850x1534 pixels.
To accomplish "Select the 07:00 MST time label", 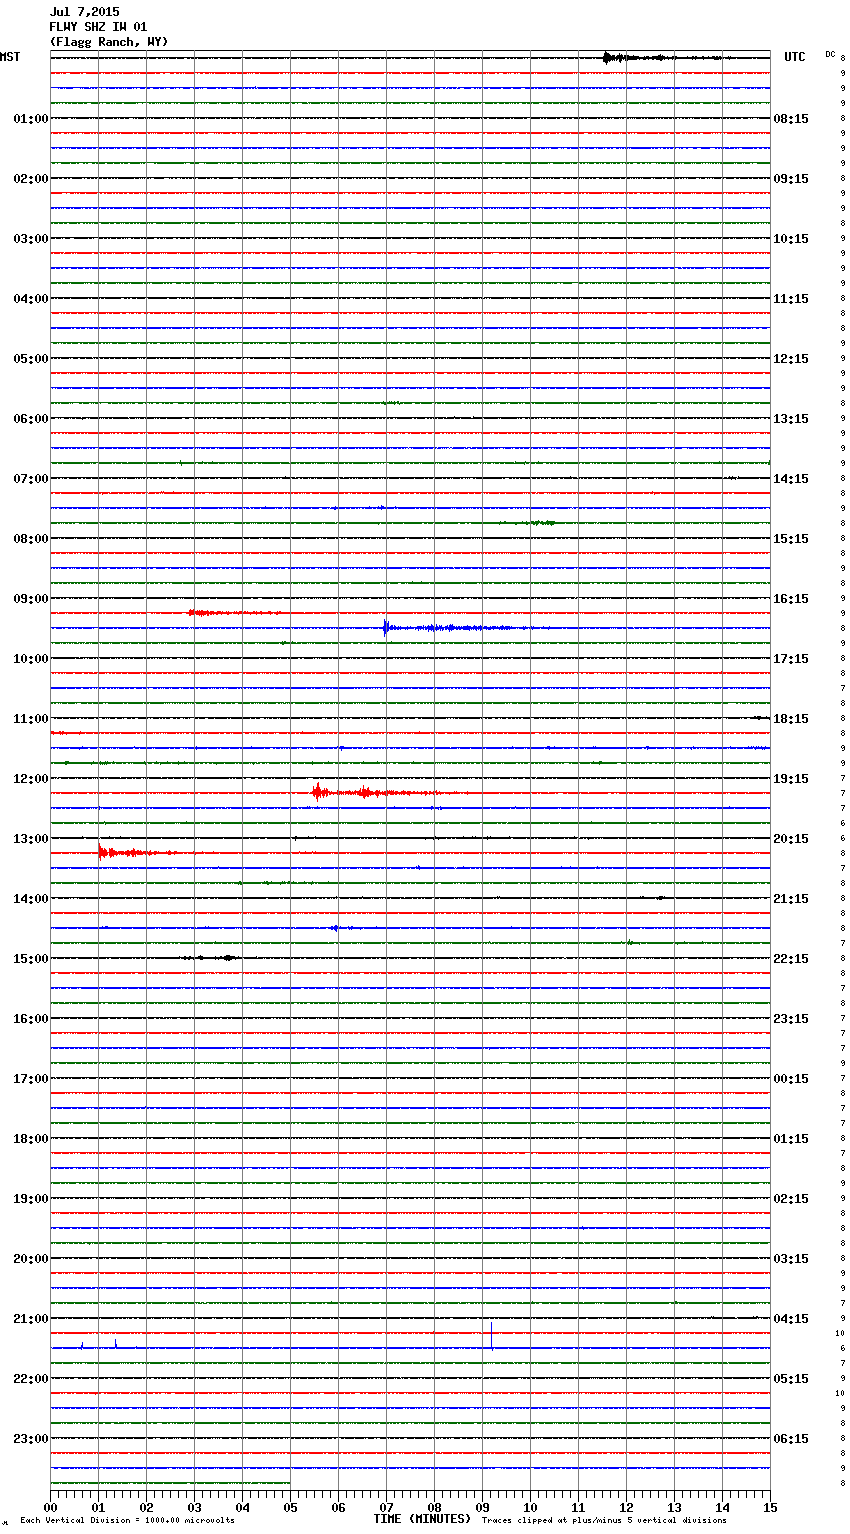I will (30, 479).
